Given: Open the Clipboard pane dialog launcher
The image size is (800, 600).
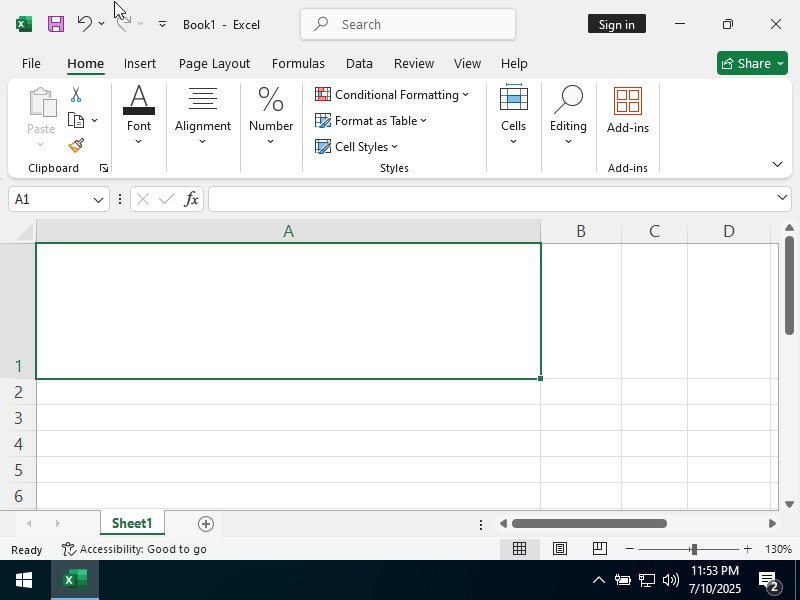Looking at the screenshot, I should (x=104, y=168).
